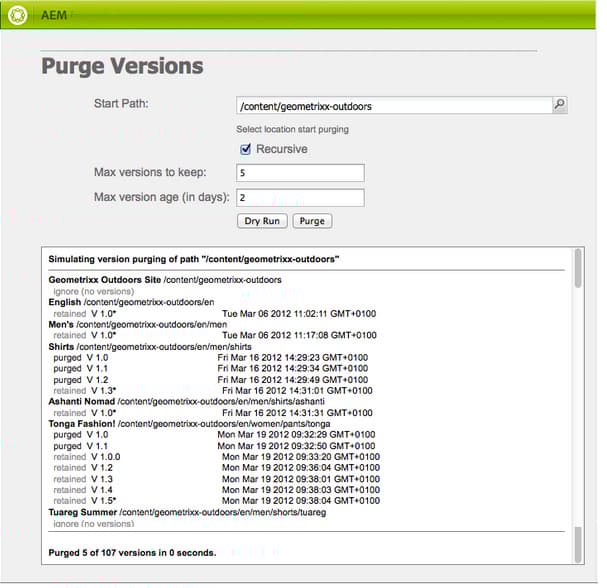Click Men's retained timestamp 11:17:08
Image resolution: width=607 pixels, height=588 pixels.
pyautogui.click(x=299, y=335)
